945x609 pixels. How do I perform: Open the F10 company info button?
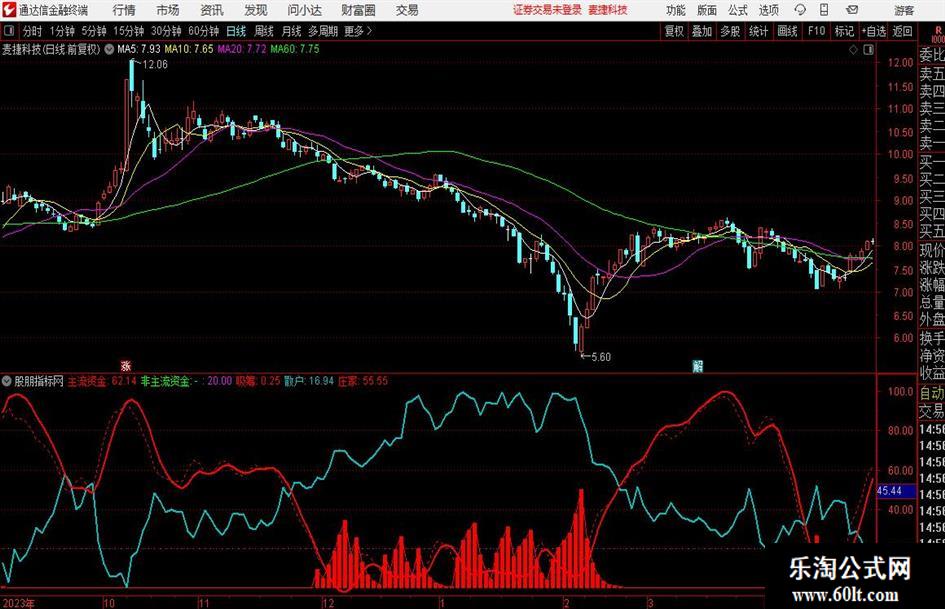point(816,31)
